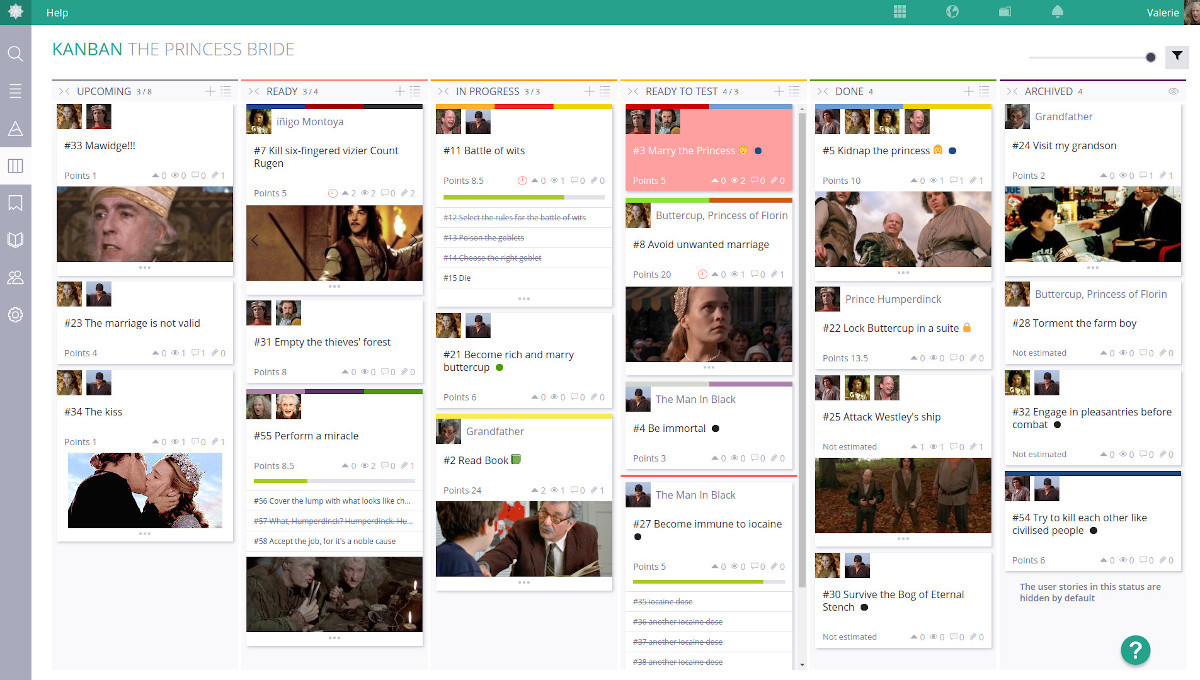Open the projects folder icon in top bar
Screen dimensions: 1200x680
(x=1005, y=12)
